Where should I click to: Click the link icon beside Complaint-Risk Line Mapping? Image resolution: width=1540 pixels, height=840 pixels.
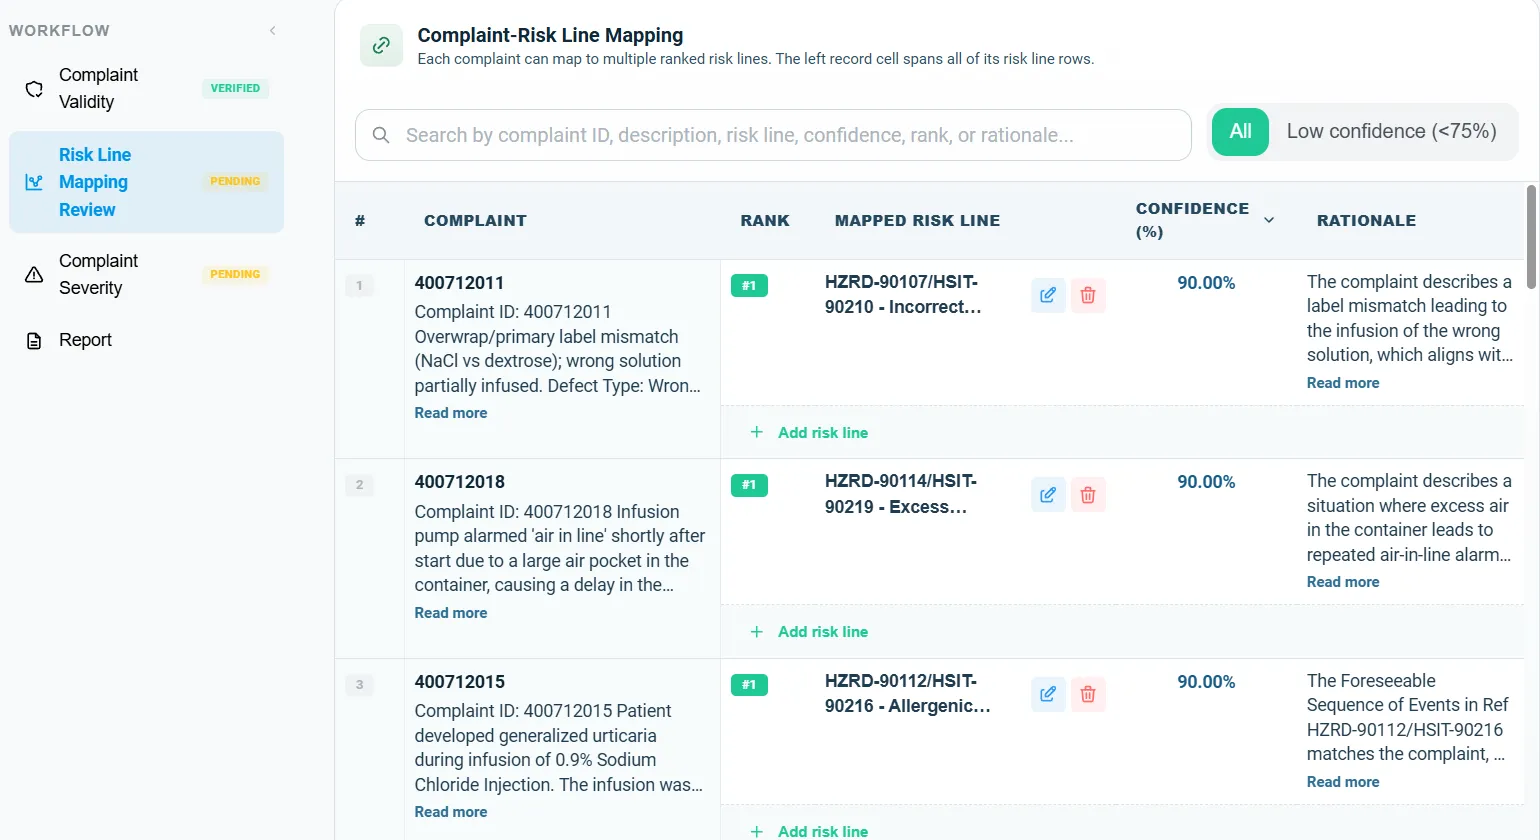(381, 45)
